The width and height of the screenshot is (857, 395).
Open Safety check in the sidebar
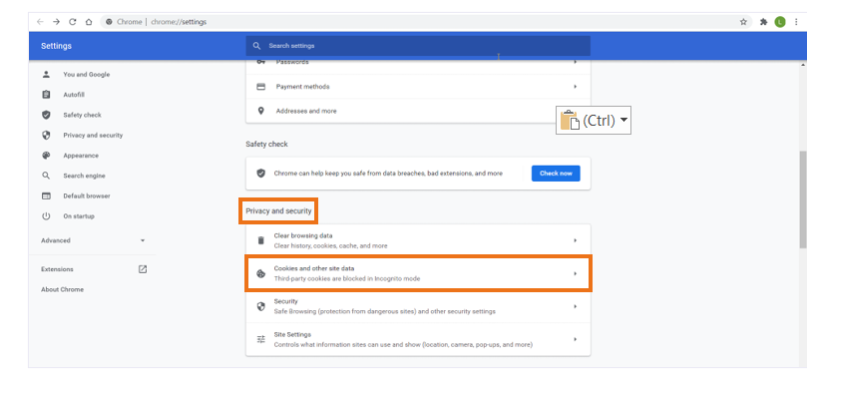[82, 115]
